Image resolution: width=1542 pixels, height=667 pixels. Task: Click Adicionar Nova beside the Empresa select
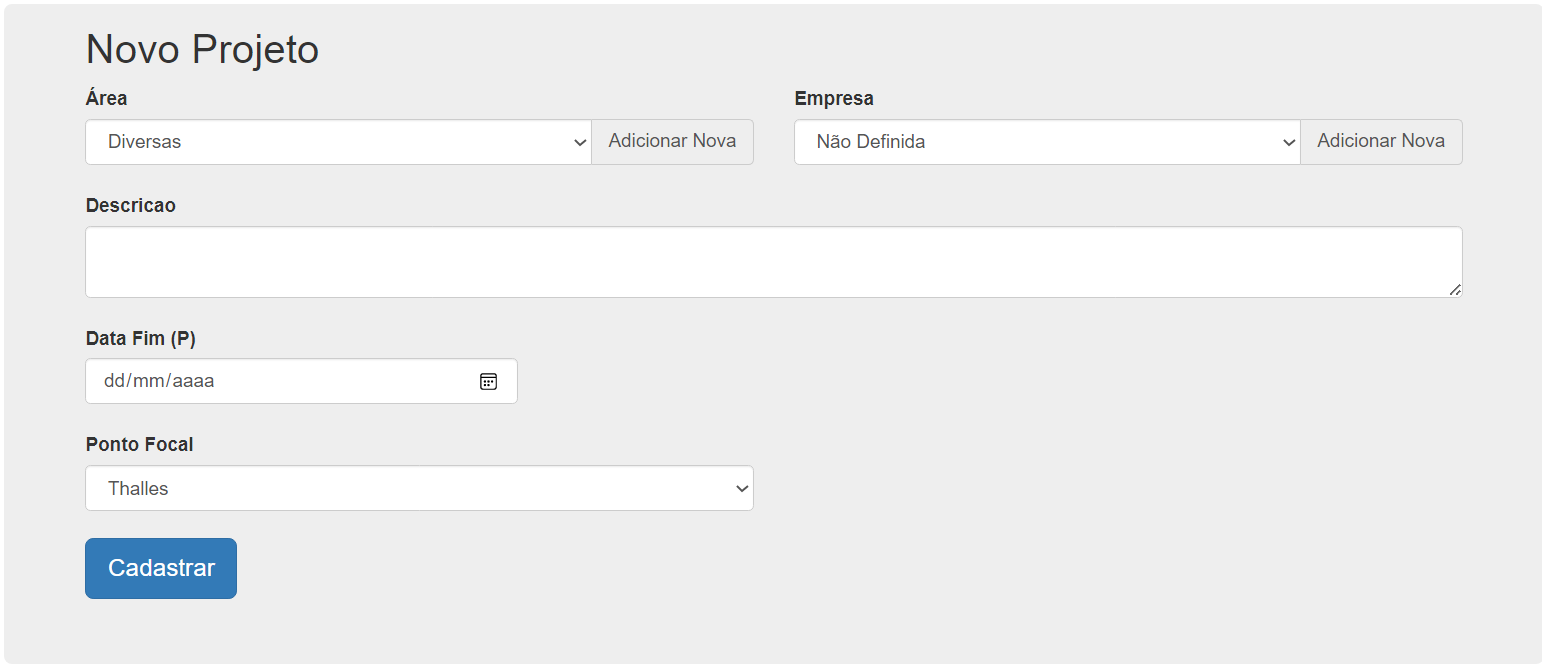pos(1381,141)
